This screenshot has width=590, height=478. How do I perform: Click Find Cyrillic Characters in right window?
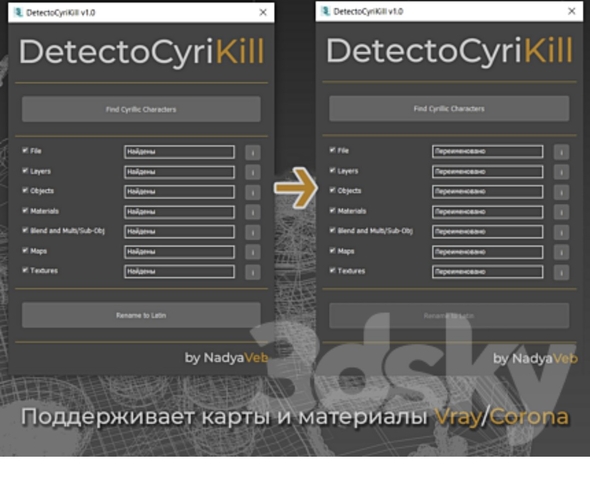(449, 108)
